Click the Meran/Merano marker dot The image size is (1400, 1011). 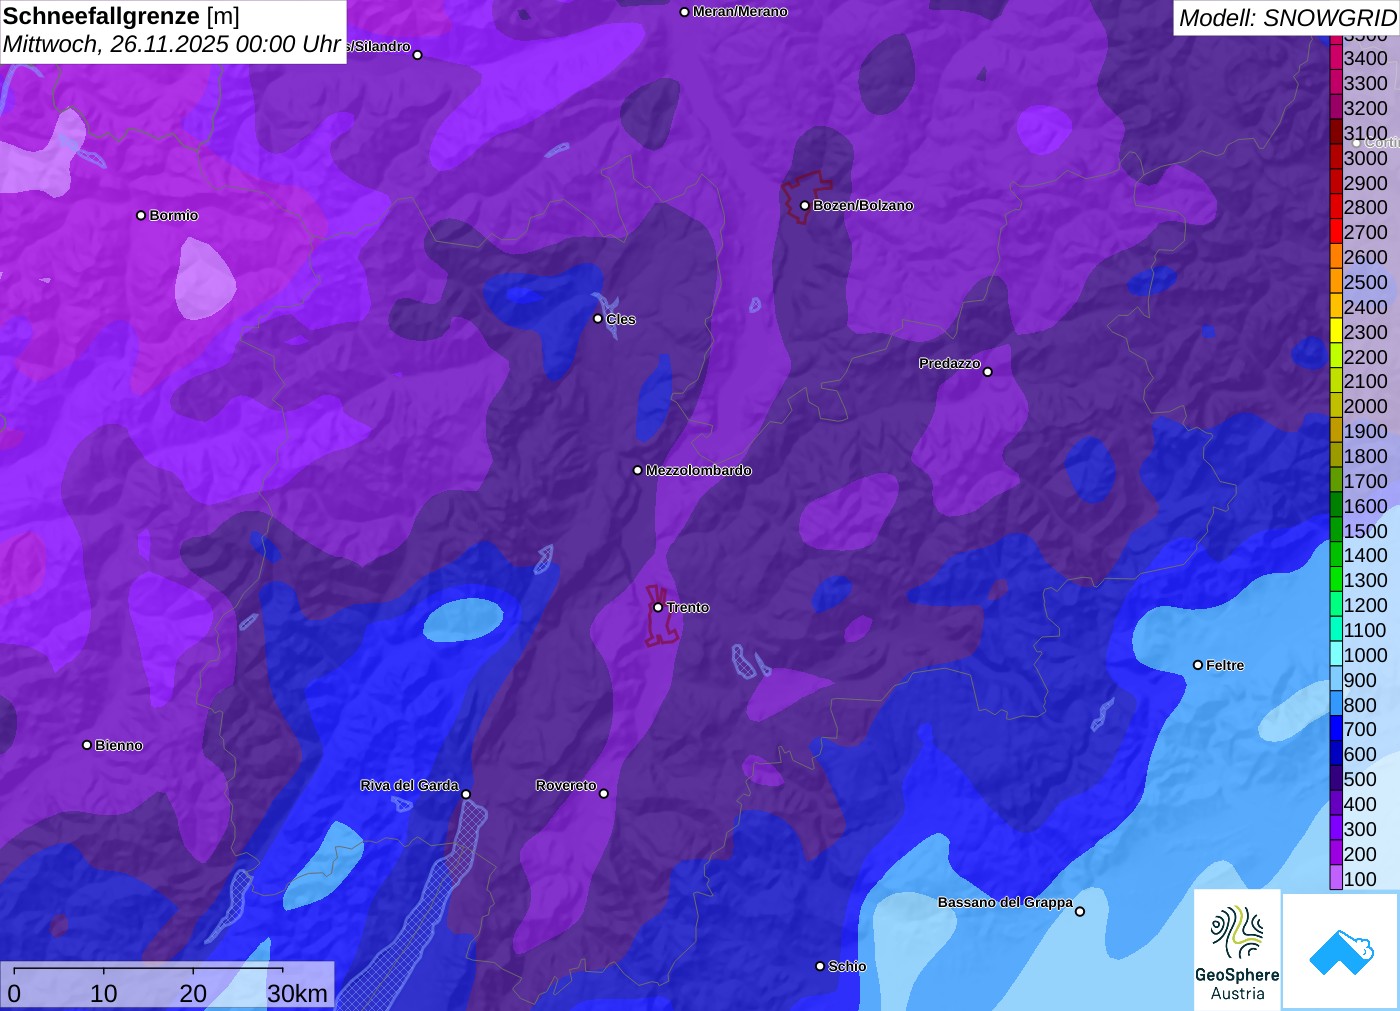click(684, 12)
